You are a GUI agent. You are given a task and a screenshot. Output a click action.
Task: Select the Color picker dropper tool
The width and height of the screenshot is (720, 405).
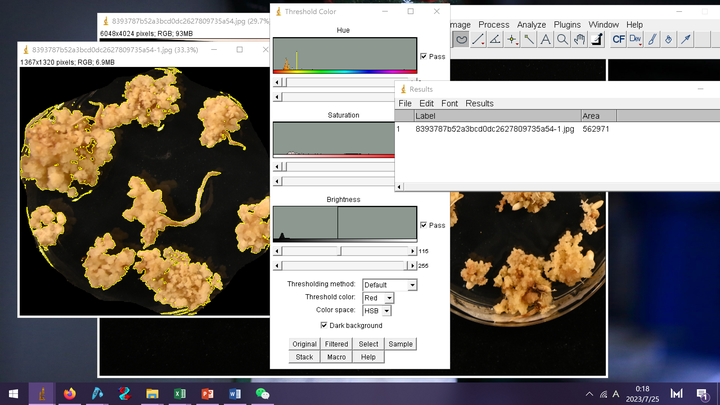coord(596,40)
